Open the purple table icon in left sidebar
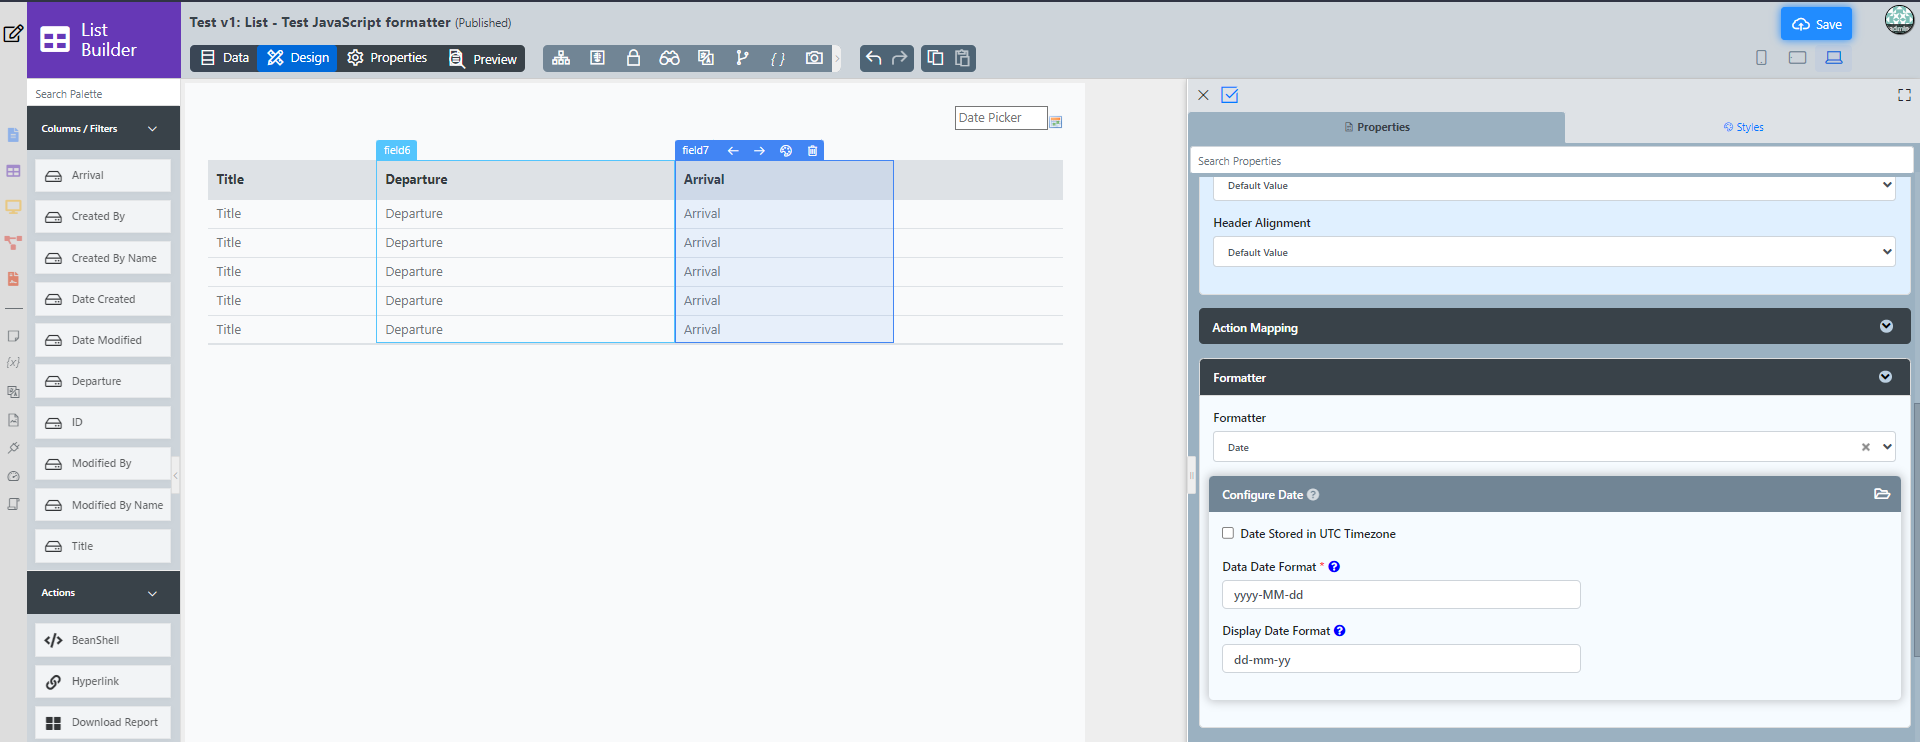The height and width of the screenshot is (742, 1920). coord(13,171)
